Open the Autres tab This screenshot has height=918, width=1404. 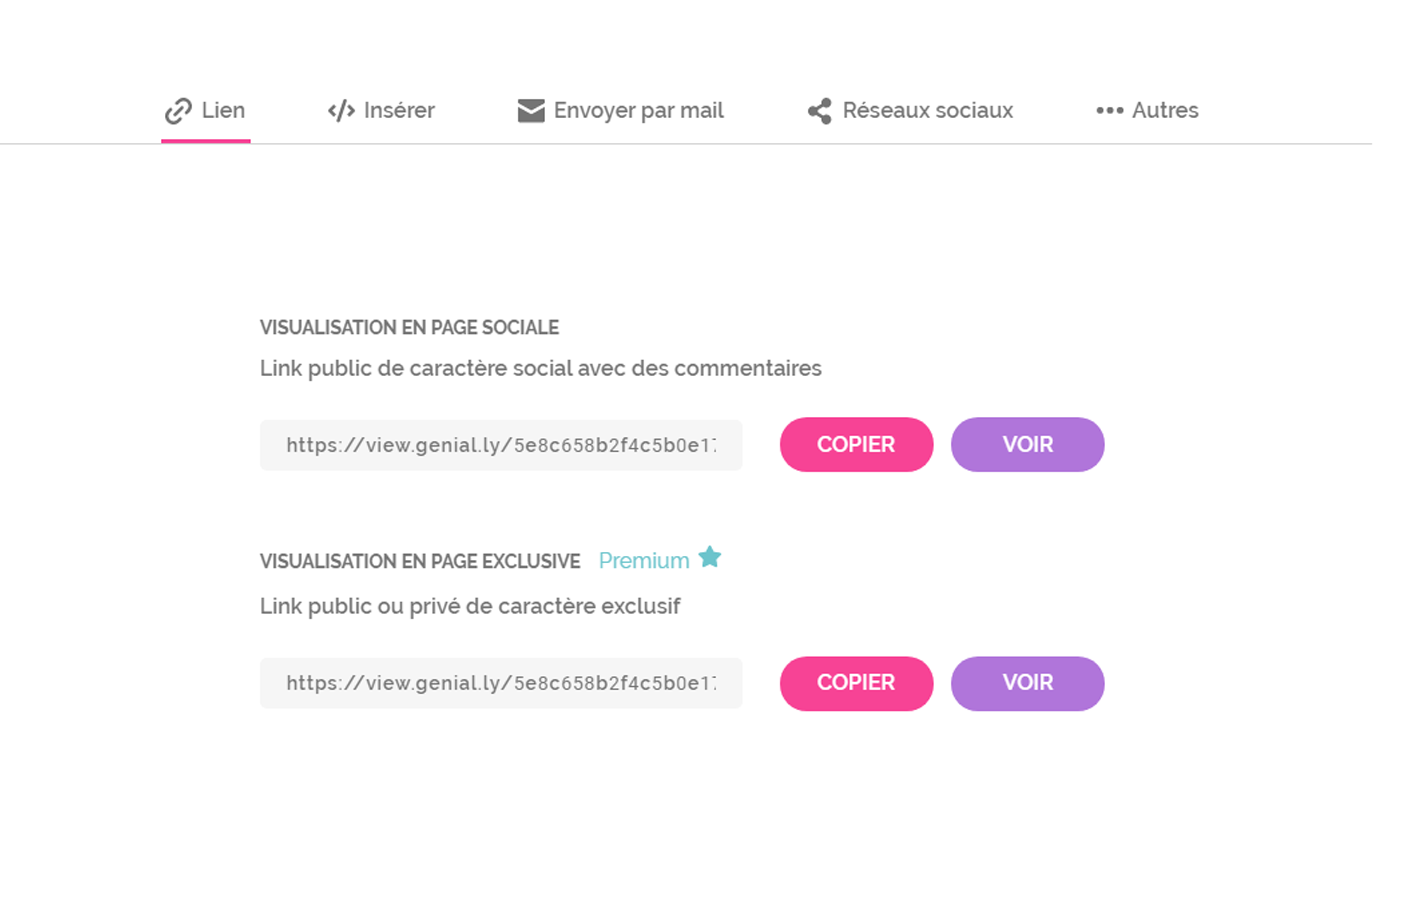[1165, 110]
